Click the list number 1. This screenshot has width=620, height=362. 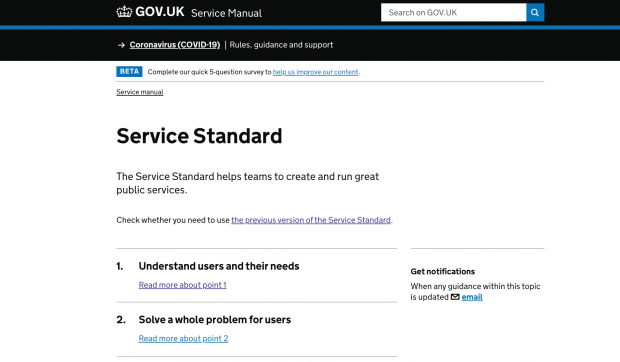click(120, 266)
